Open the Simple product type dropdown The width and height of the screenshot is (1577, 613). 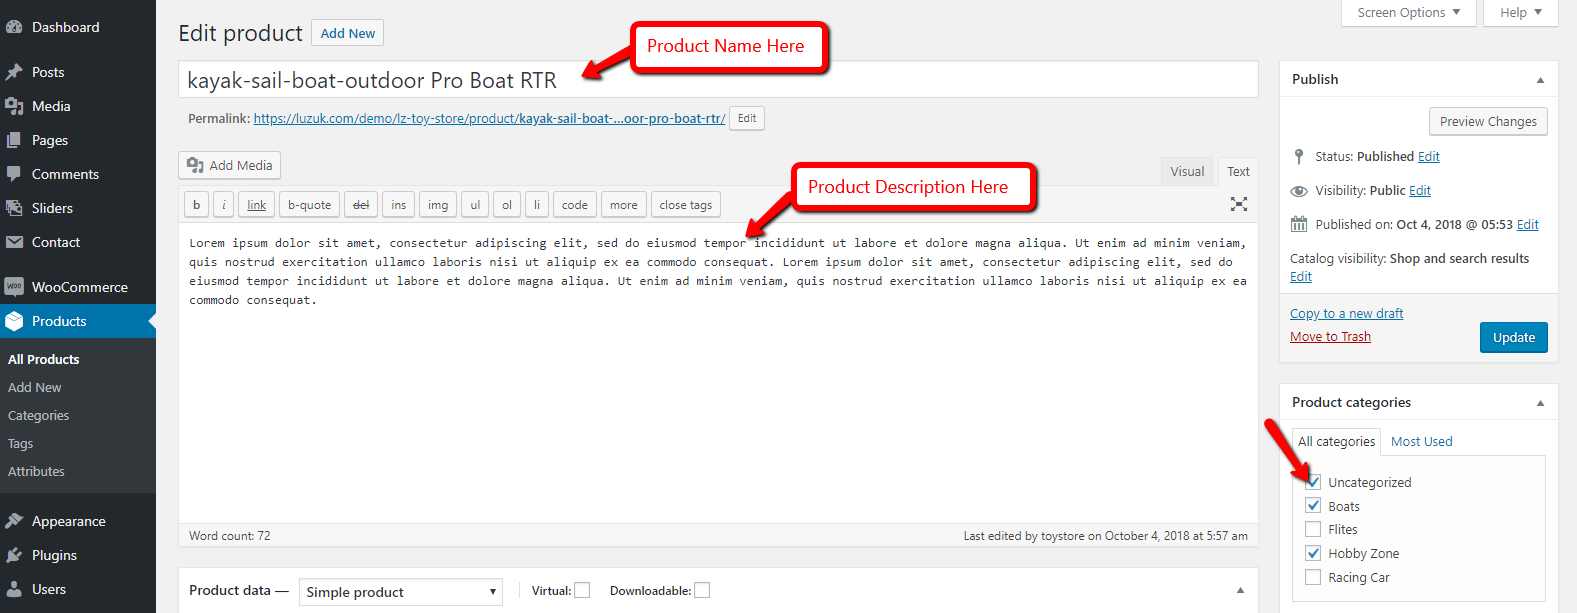(x=400, y=592)
